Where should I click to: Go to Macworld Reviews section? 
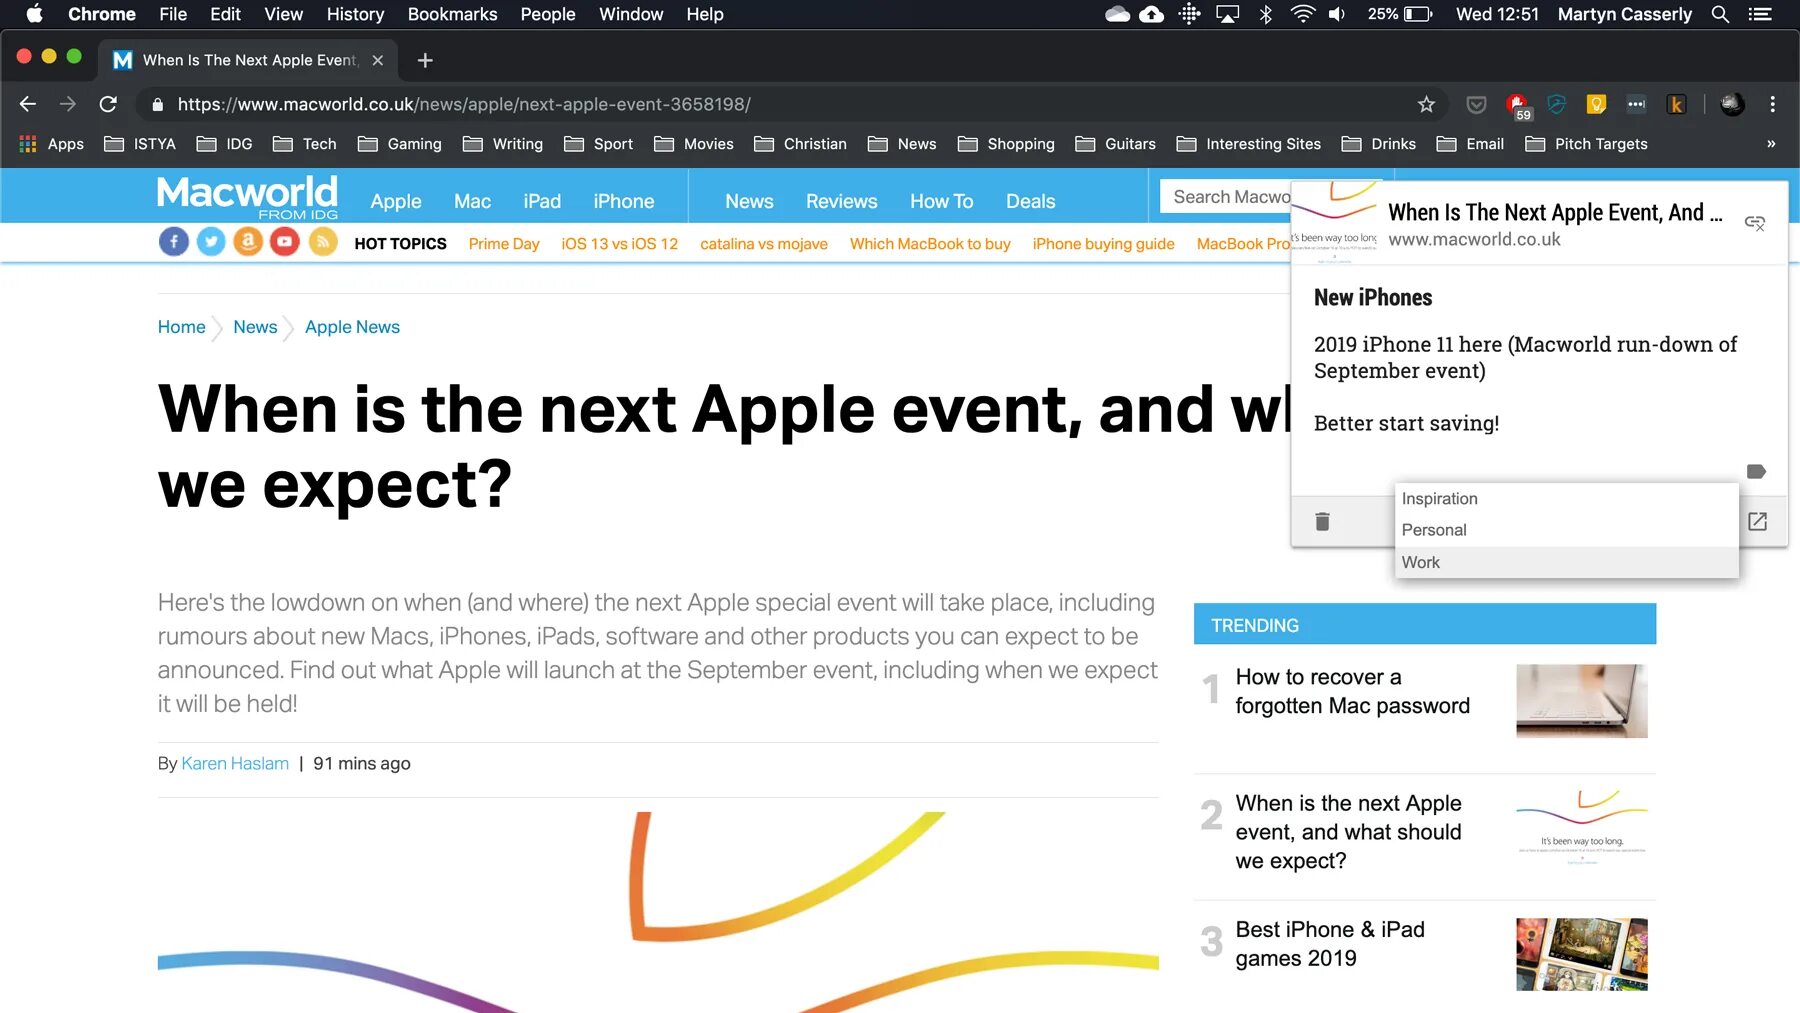[842, 201]
